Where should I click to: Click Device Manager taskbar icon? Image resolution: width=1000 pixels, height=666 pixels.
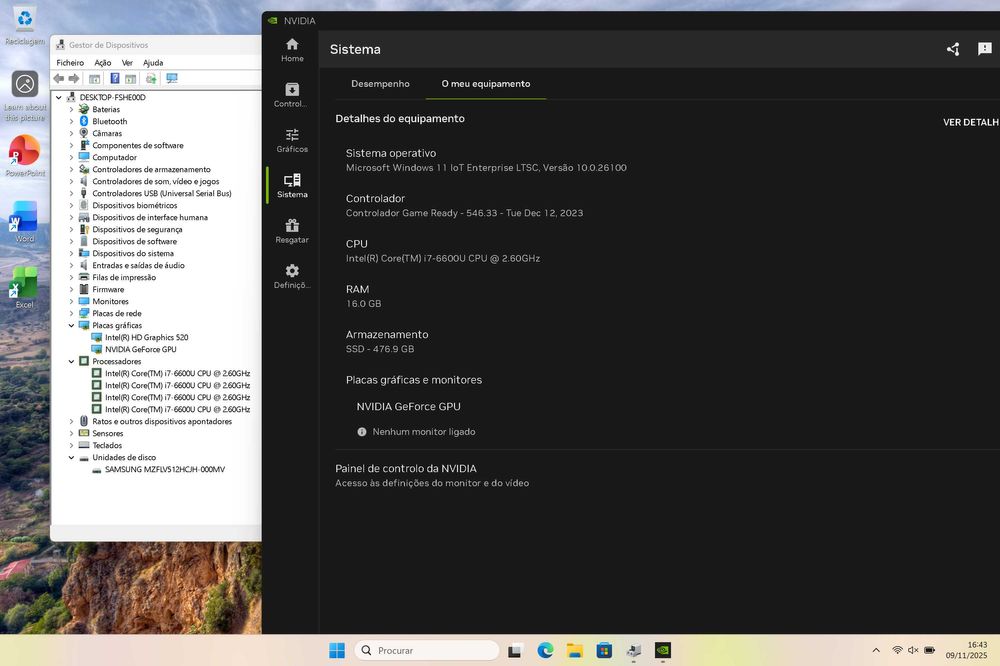coord(633,650)
